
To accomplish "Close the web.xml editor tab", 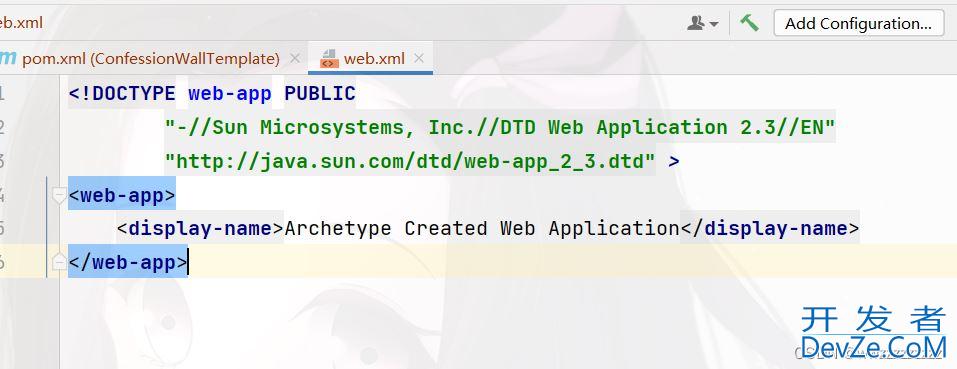I will point(419,59).
